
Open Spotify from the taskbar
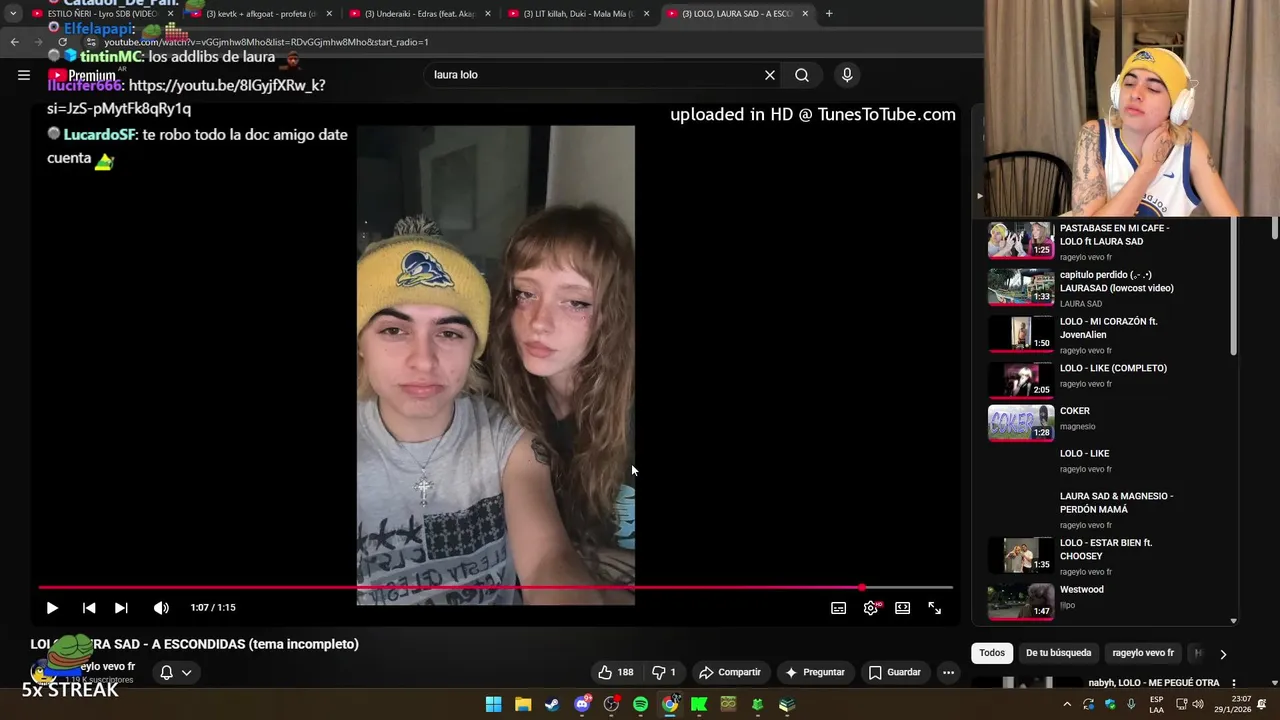coord(640,705)
